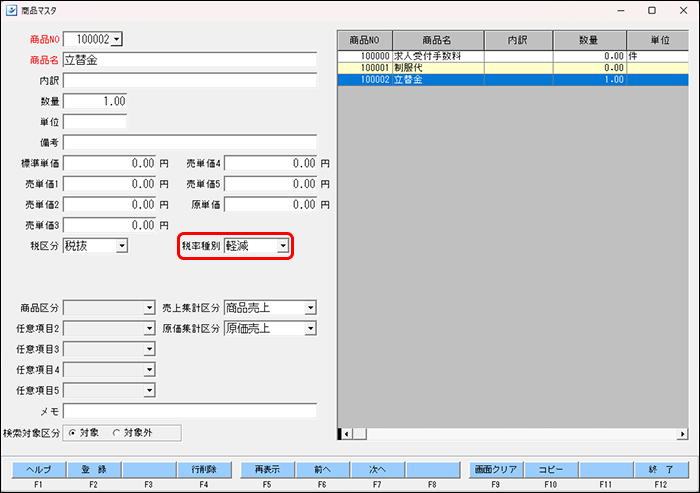Screen dimensions: 700x493
Task: Click the 終了 F12 button
Action: [661, 470]
